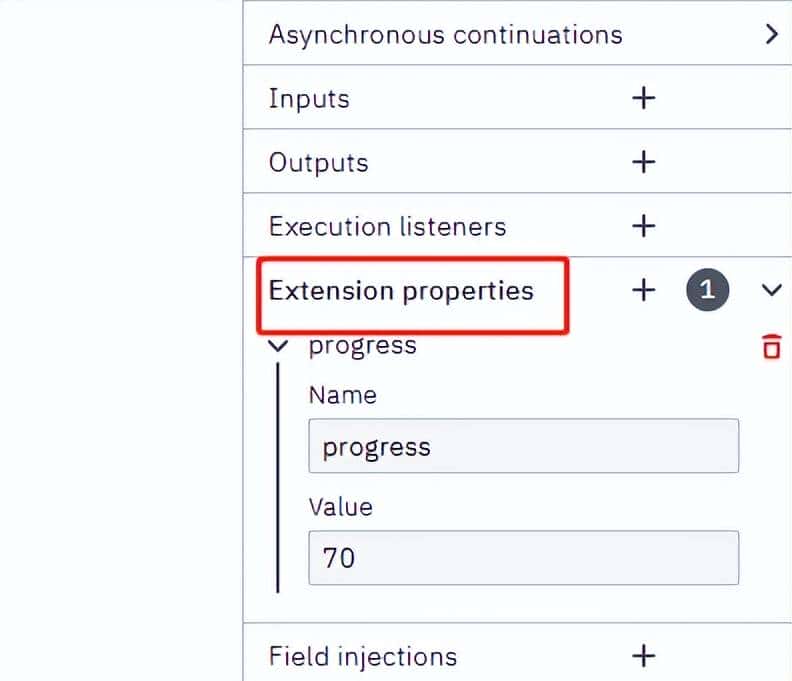Click the Name label above the field
Viewport: 792px width, 681px height.
pyautogui.click(x=342, y=395)
